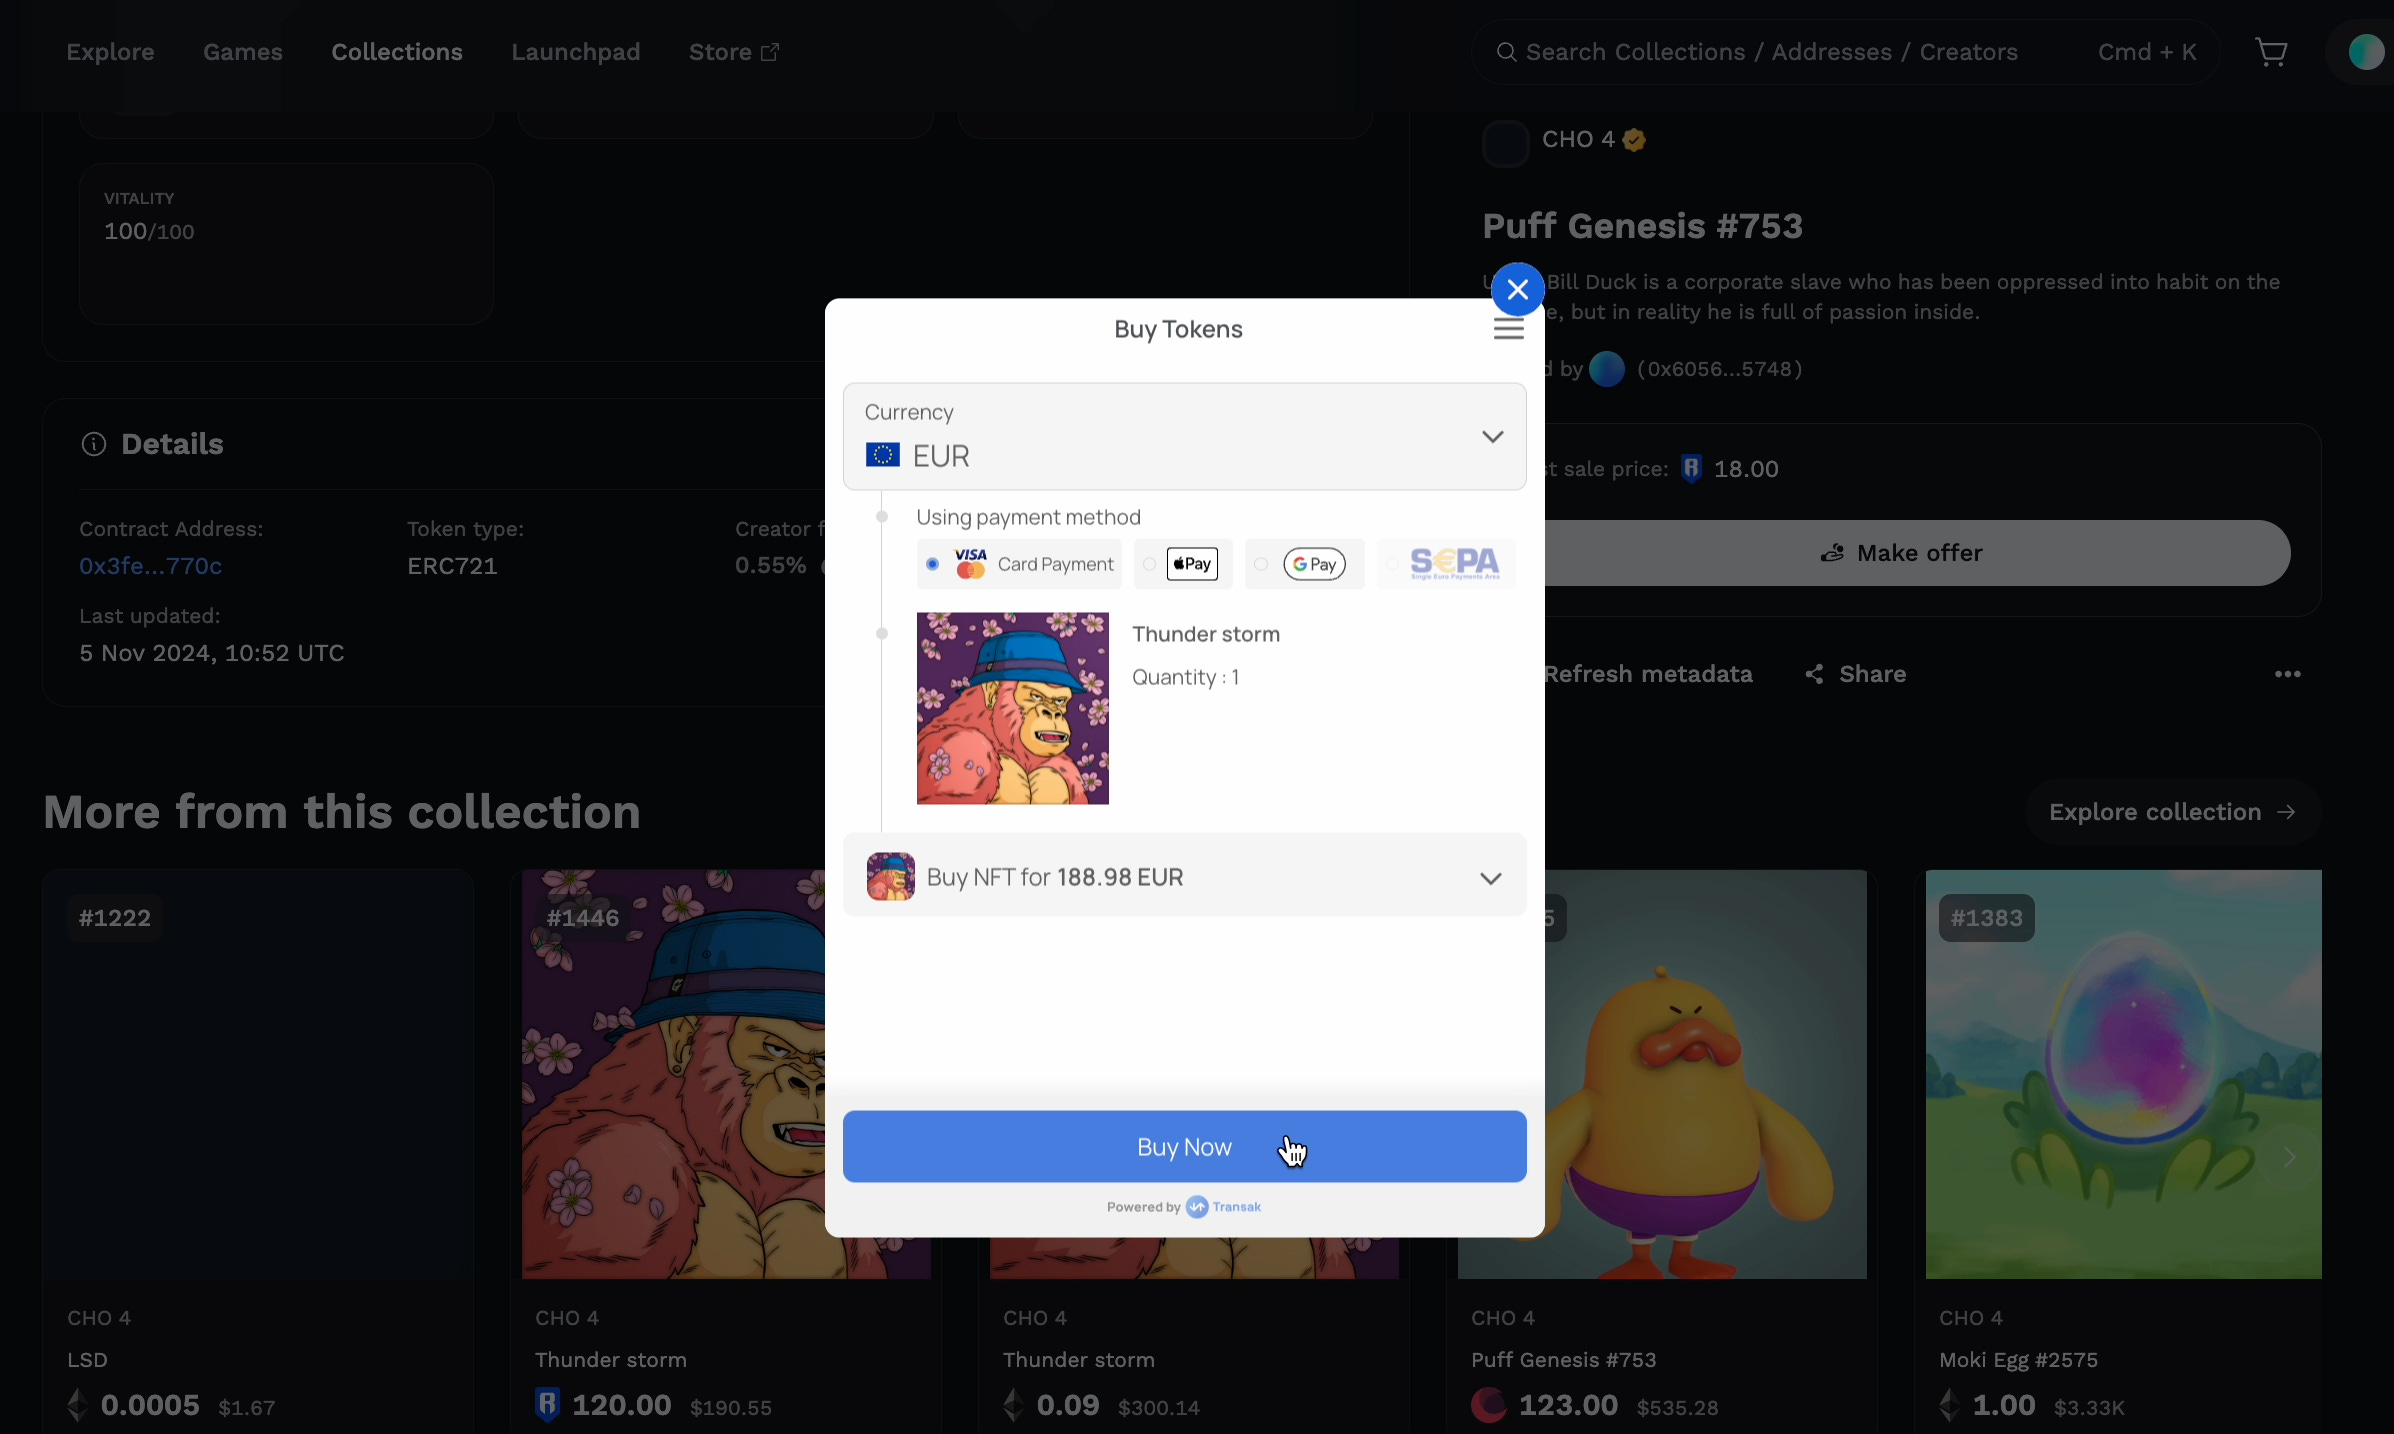Image resolution: width=2394 pixels, height=1434 pixels.
Task: Click the ERC721 token type value
Action: click(x=452, y=566)
